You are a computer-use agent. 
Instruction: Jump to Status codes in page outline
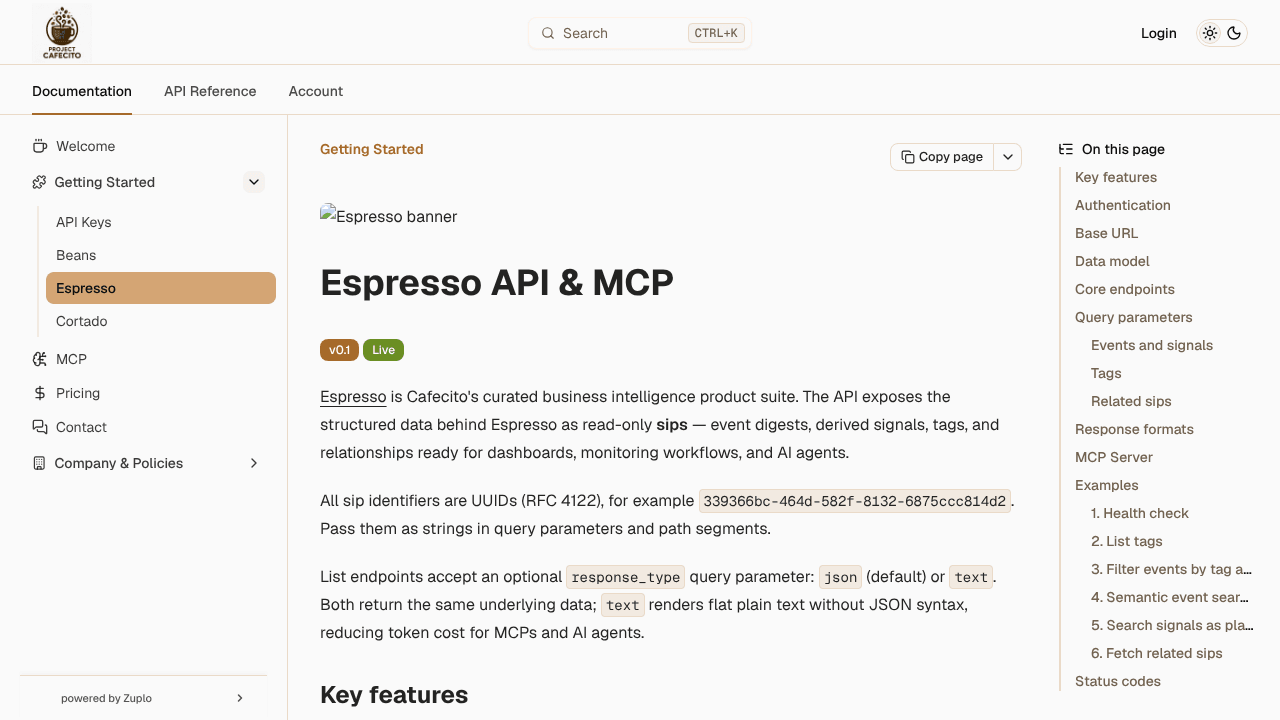click(1118, 681)
